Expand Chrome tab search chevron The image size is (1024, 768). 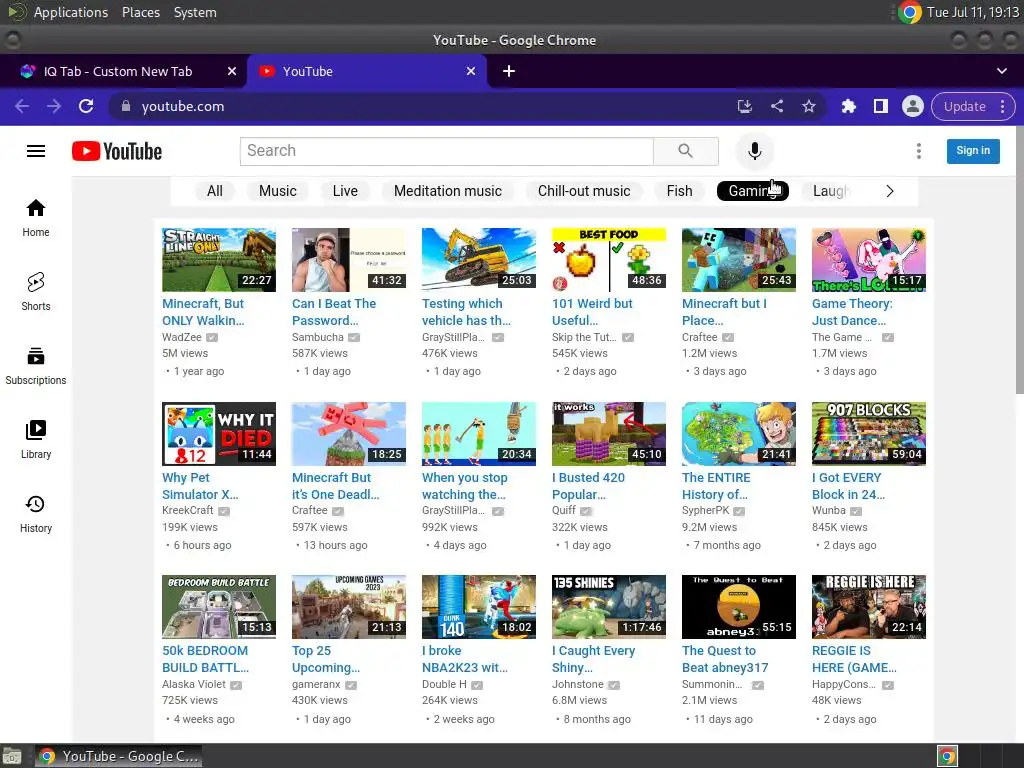pyautogui.click(x=1001, y=71)
